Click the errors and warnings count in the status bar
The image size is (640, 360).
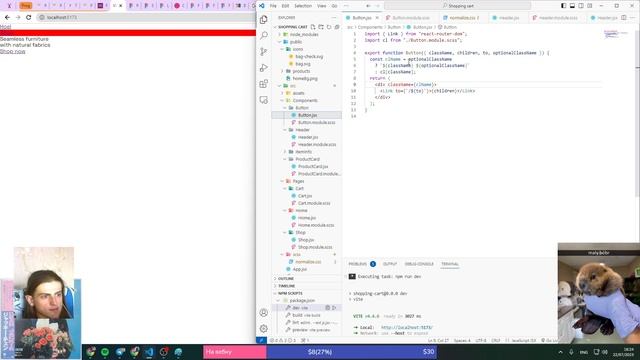pos(283,340)
